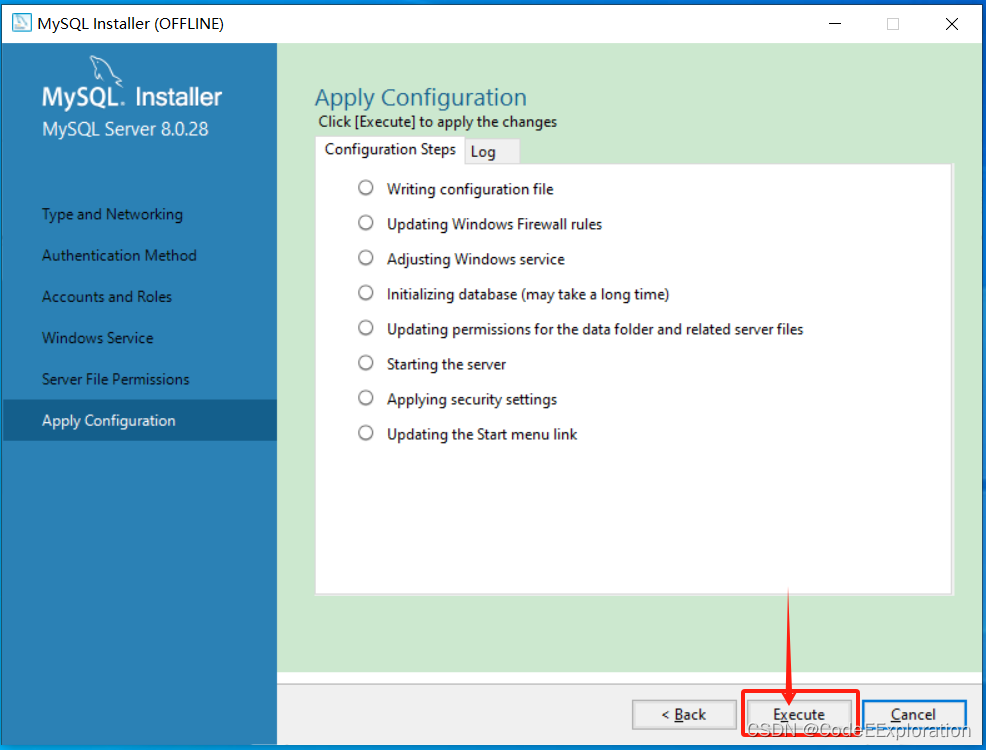The width and height of the screenshot is (986, 750).
Task: Select Apply Configuration step in sidebar
Action: pyautogui.click(x=140, y=420)
